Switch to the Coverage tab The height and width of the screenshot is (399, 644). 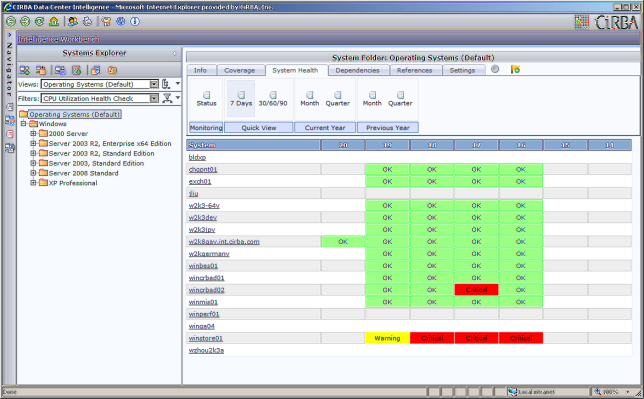[239, 70]
